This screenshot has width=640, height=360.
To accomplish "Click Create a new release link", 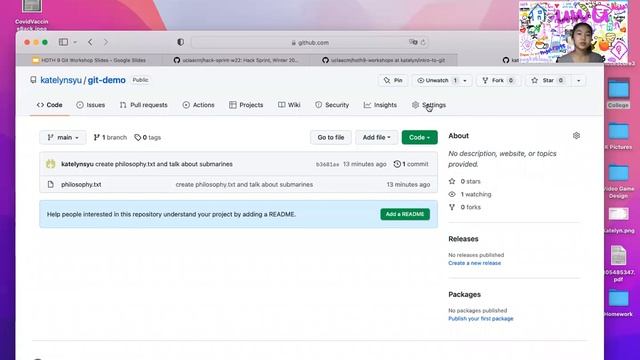I will 475,263.
